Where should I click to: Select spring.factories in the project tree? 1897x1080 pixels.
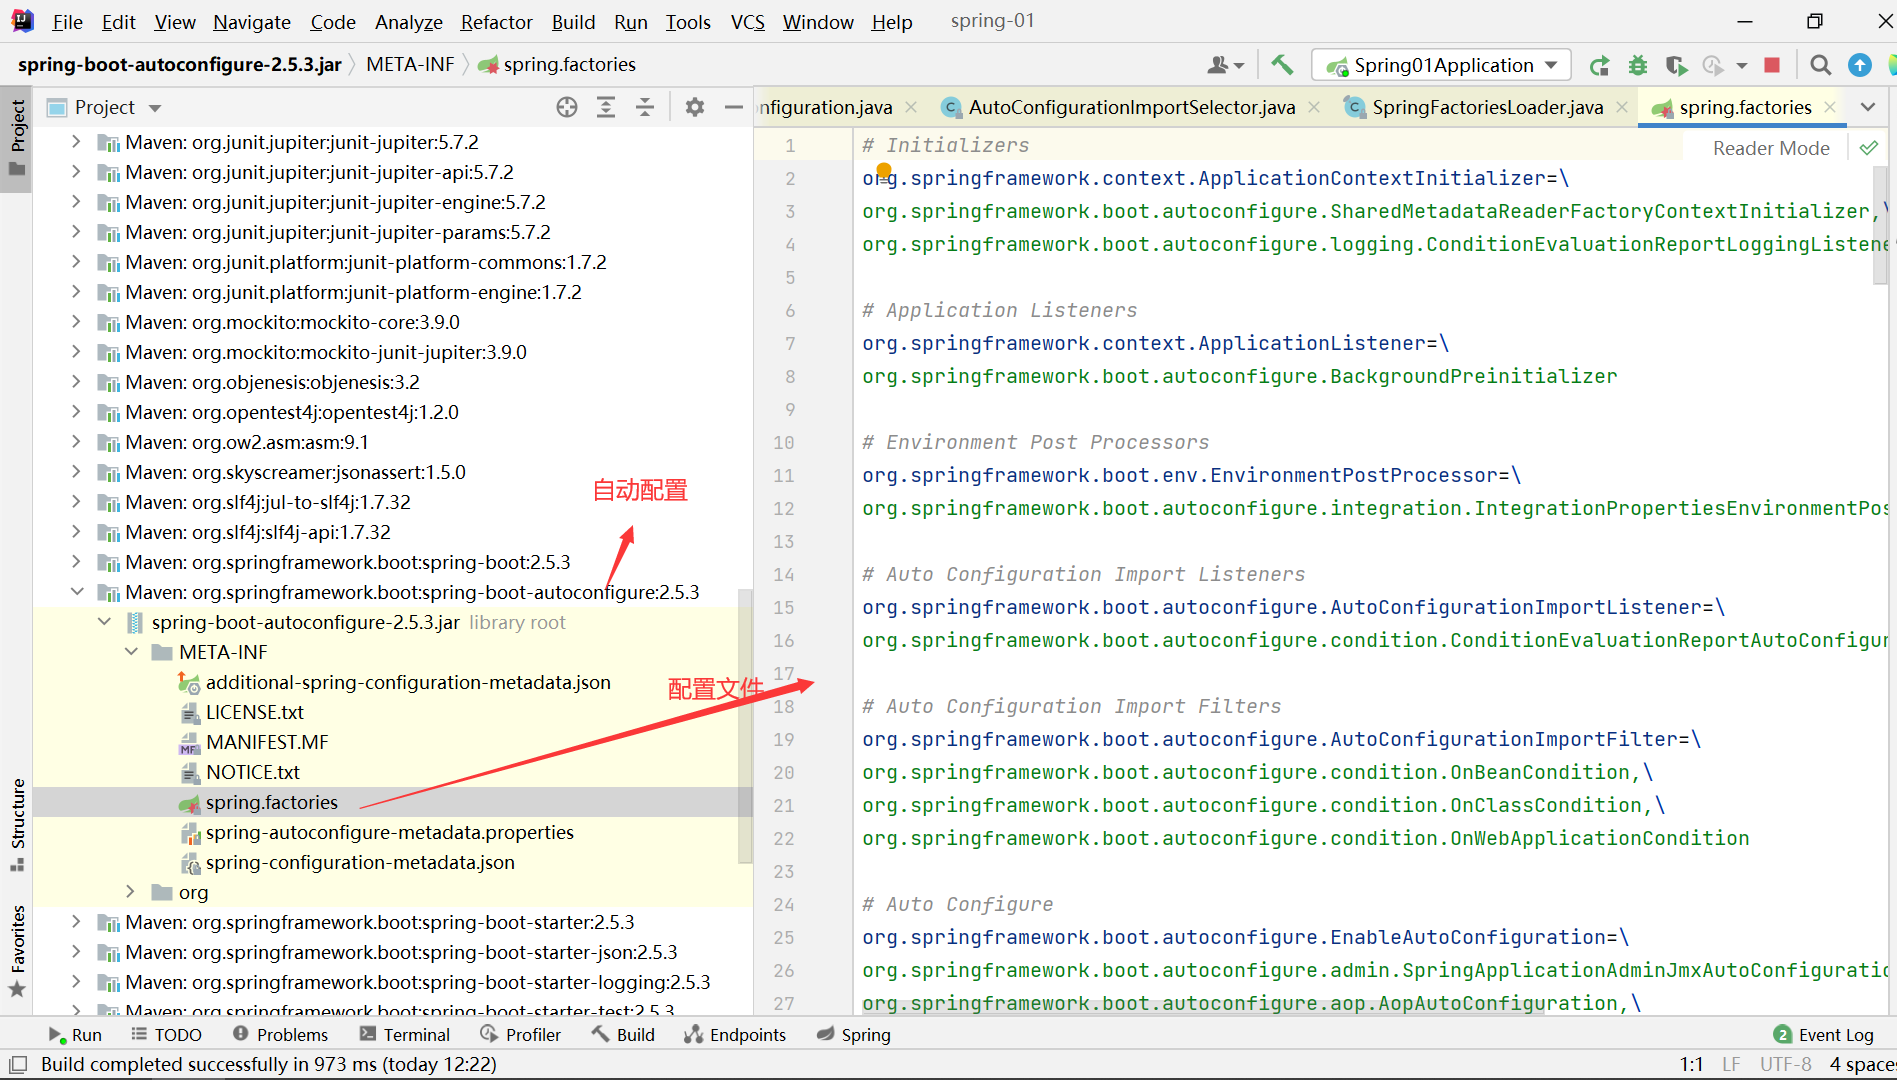click(x=272, y=802)
